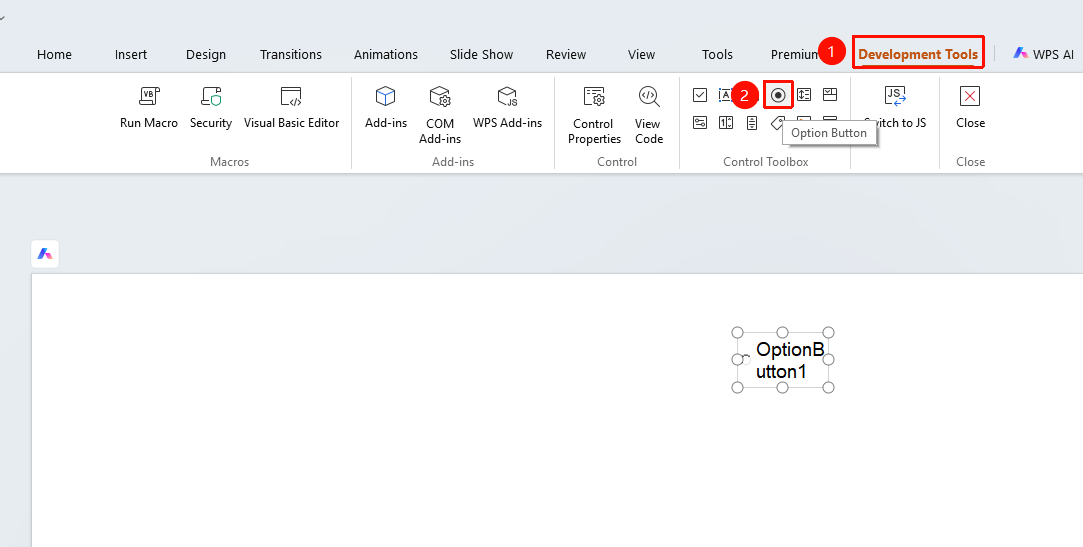Click the OptionButton1 radio circle
The width and height of the screenshot is (1083, 547).
tap(746, 360)
